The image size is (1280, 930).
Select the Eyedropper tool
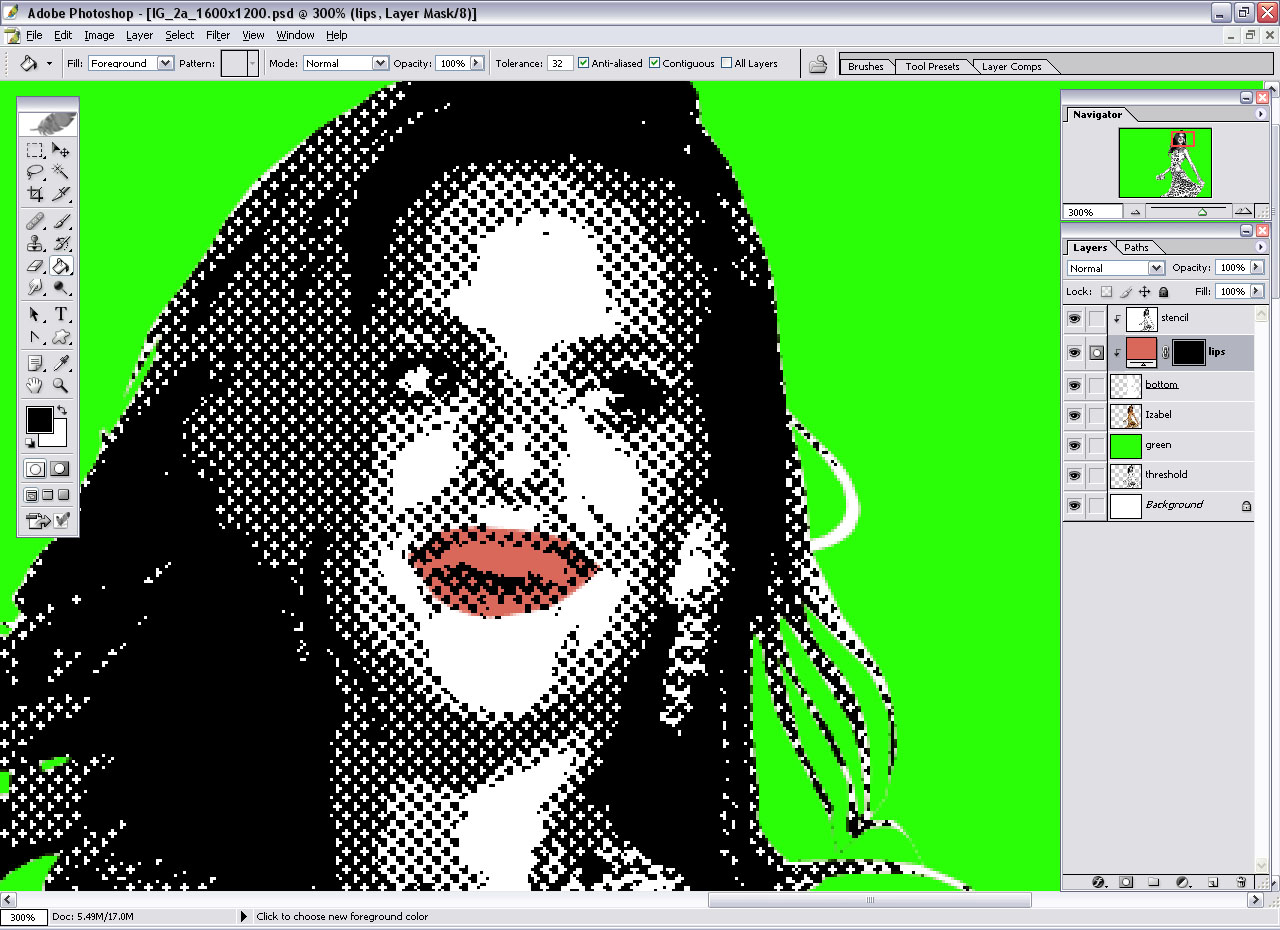(61, 362)
